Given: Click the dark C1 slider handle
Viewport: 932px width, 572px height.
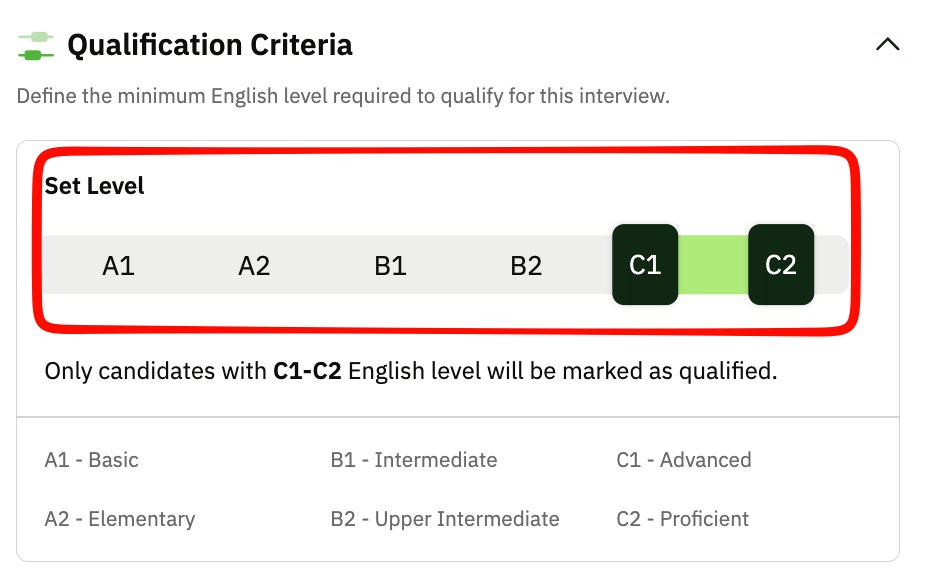Looking at the screenshot, I should 645,265.
